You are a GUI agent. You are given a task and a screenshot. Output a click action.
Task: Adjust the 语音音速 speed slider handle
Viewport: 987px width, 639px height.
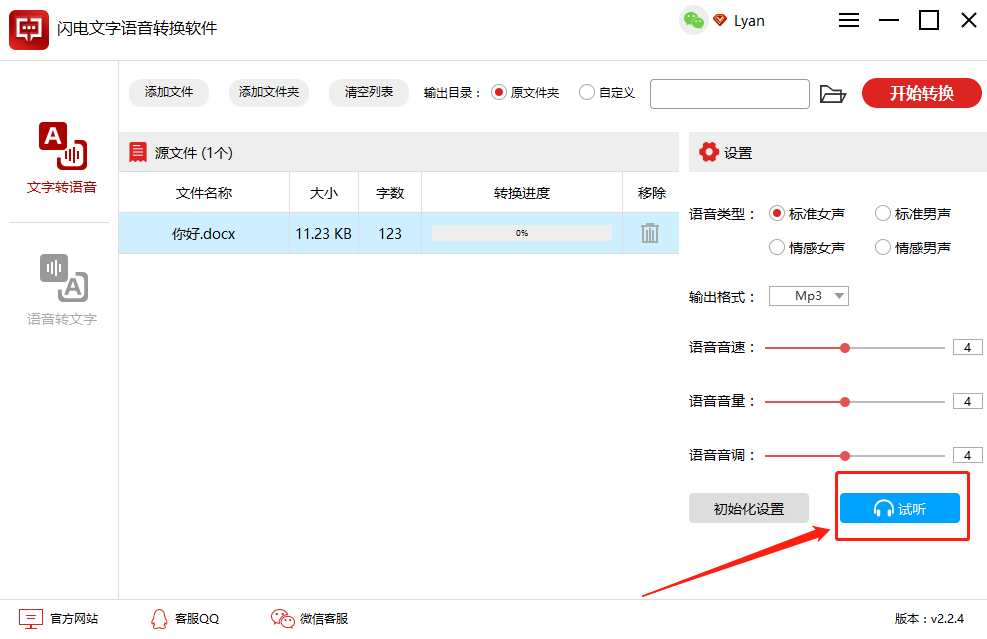845,348
